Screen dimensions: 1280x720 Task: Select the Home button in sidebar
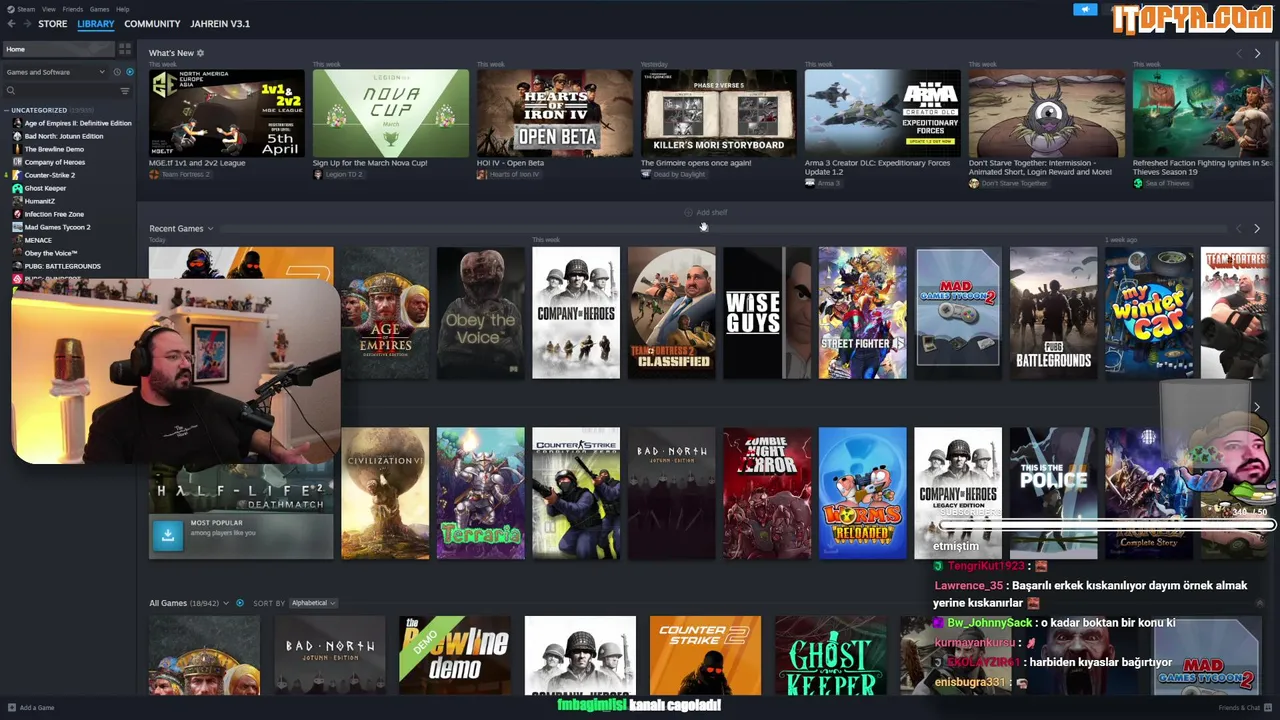57,49
